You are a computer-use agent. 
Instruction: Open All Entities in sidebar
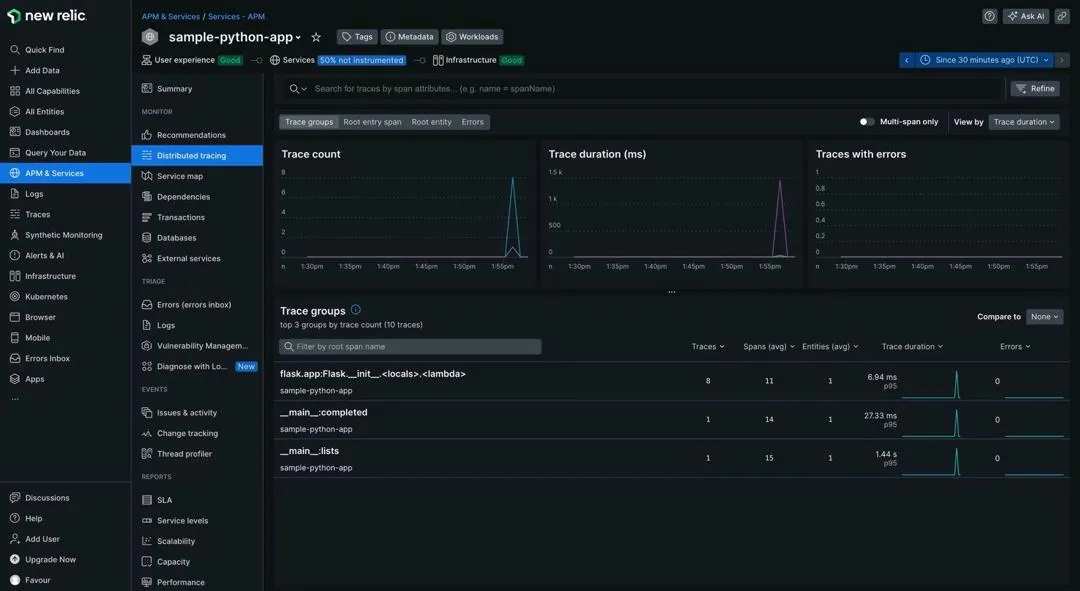(37, 112)
